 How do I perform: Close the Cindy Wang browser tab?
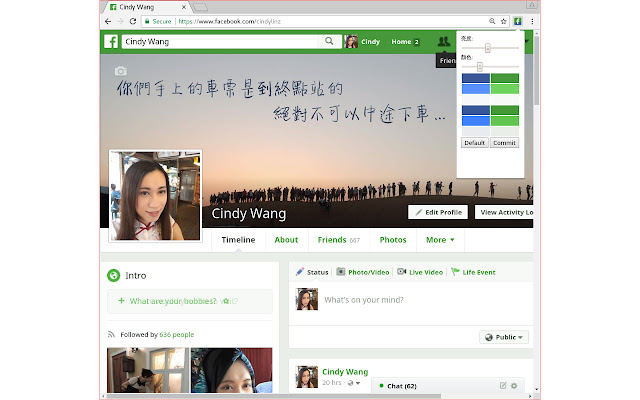(184, 7)
